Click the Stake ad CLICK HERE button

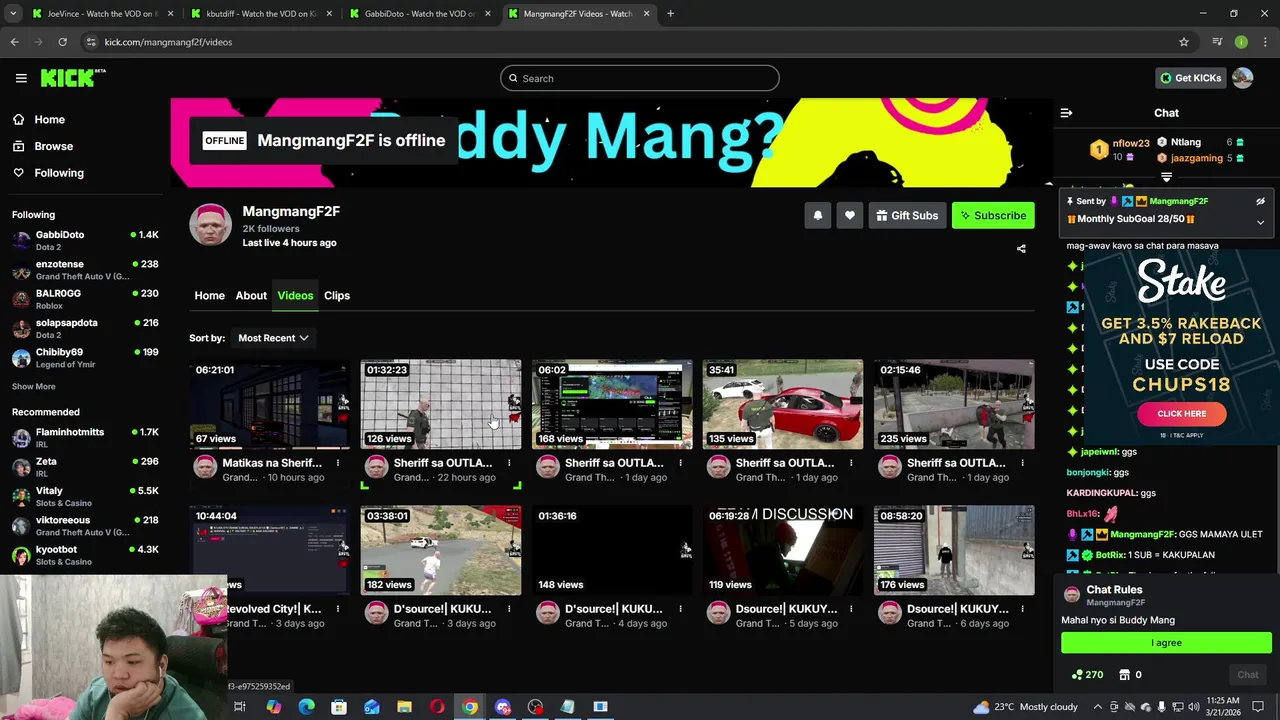pos(1181,413)
